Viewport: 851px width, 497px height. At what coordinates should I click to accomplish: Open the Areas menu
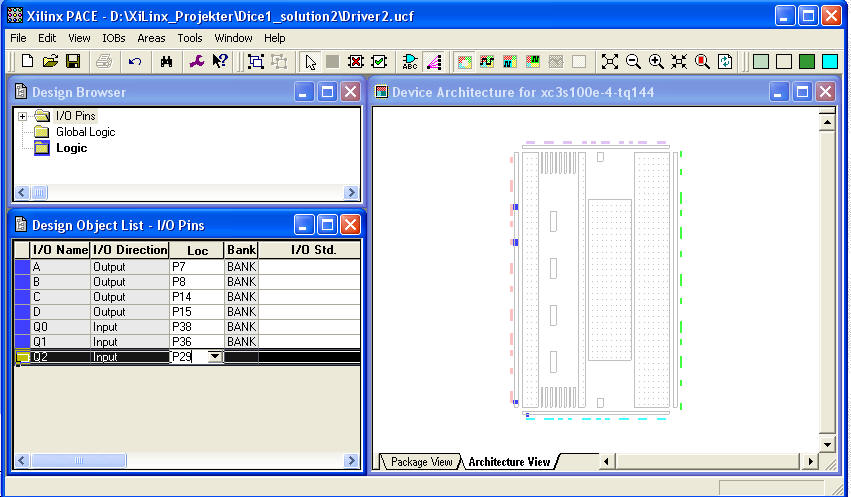[x=151, y=38]
